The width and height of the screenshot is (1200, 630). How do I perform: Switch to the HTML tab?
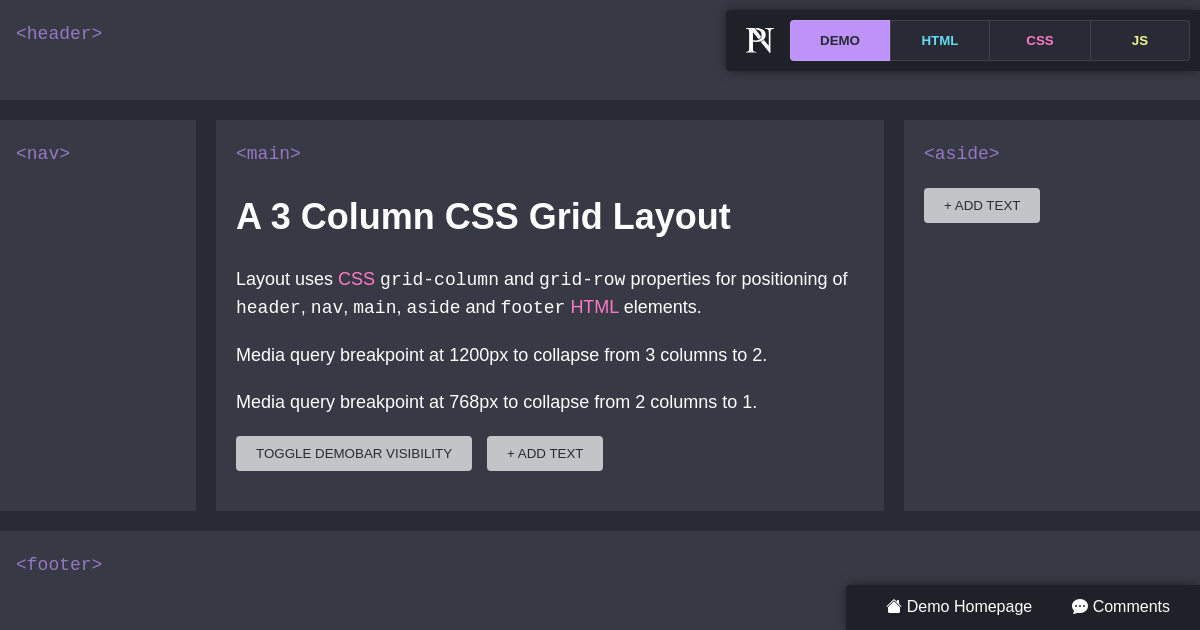pos(940,40)
